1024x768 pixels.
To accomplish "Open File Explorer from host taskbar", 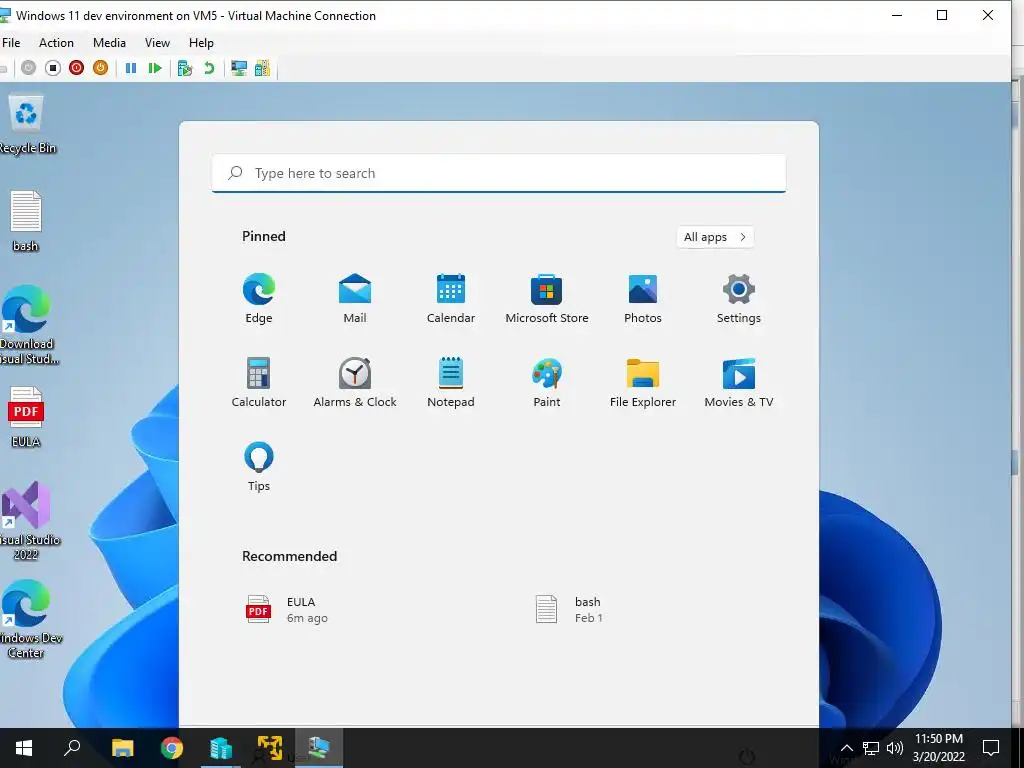I will tap(122, 748).
